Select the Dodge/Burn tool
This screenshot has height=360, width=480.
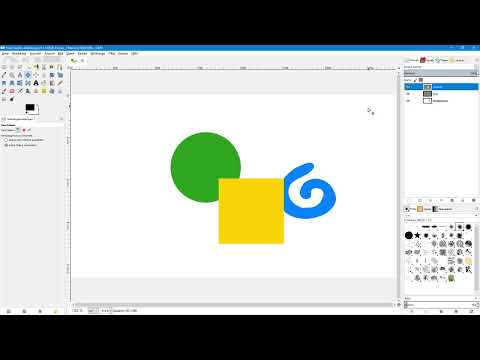click(12, 99)
